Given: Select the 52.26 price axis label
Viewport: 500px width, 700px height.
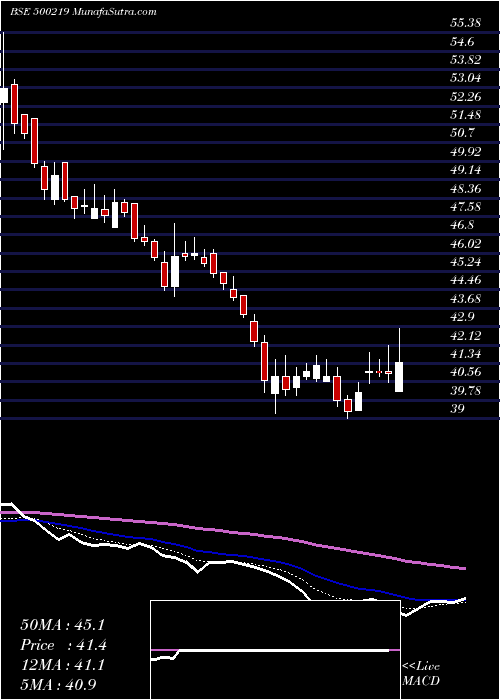Looking at the screenshot, I should pyautogui.click(x=465, y=97).
